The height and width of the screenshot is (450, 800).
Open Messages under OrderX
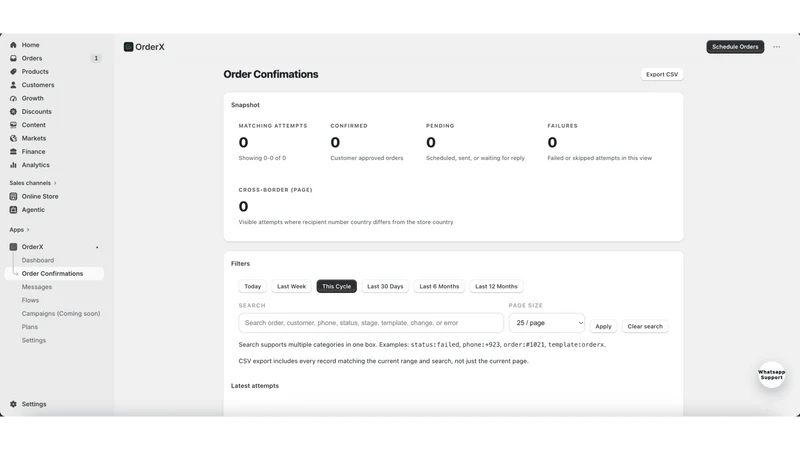37,287
